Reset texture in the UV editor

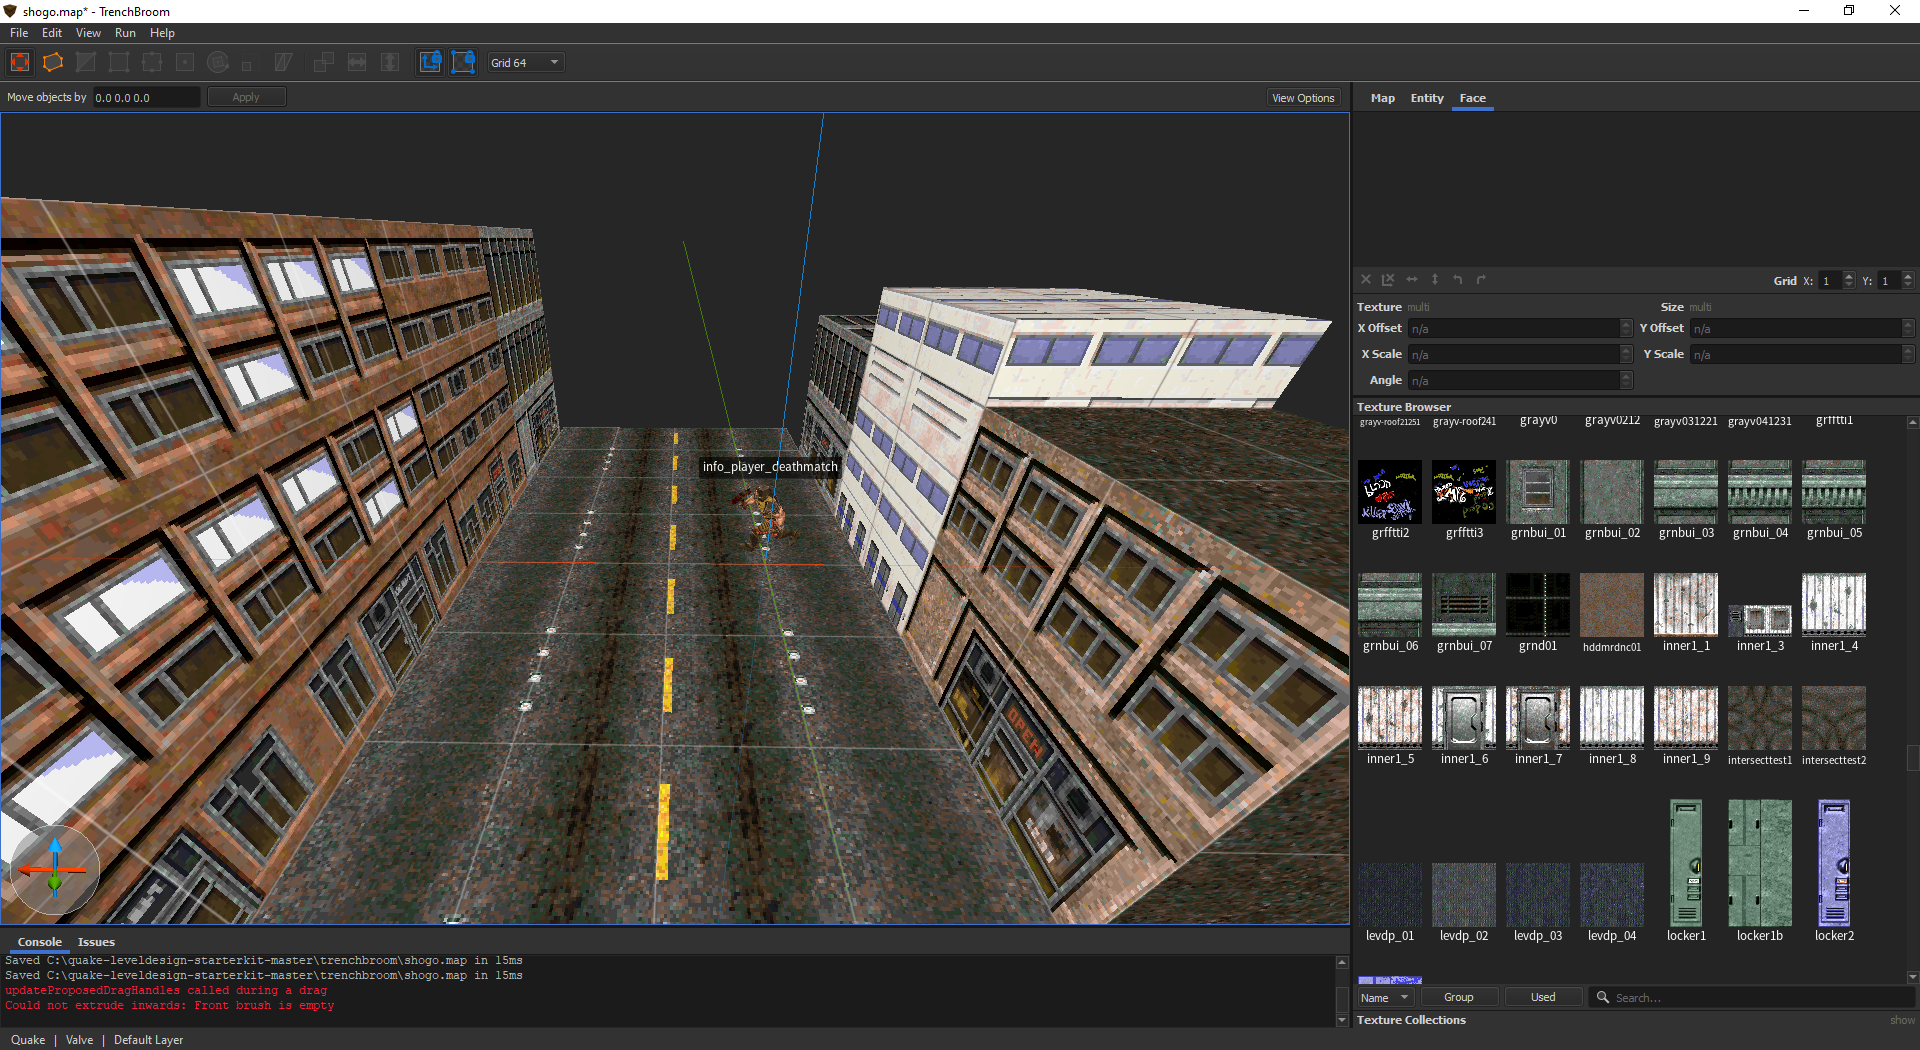(1366, 280)
